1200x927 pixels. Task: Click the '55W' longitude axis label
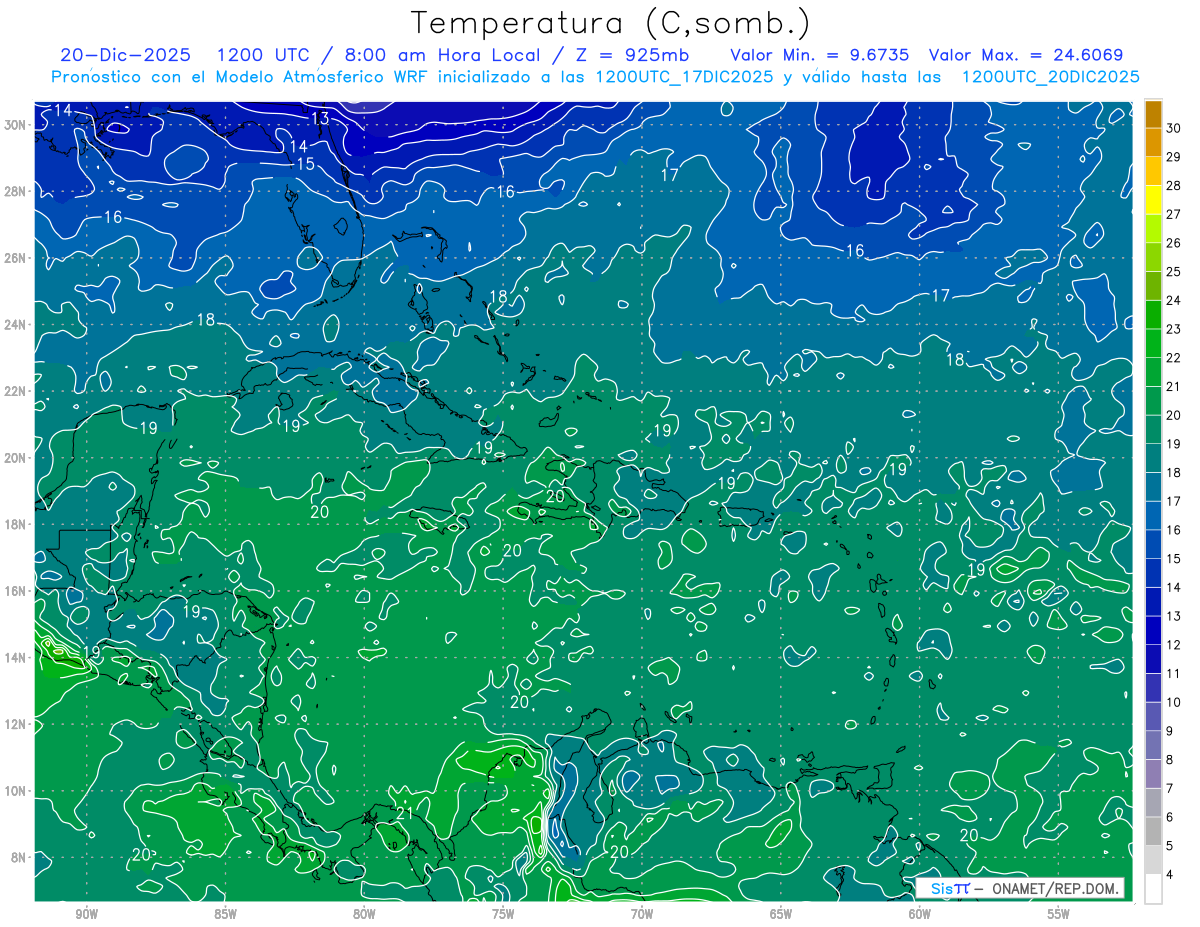coord(1059,915)
